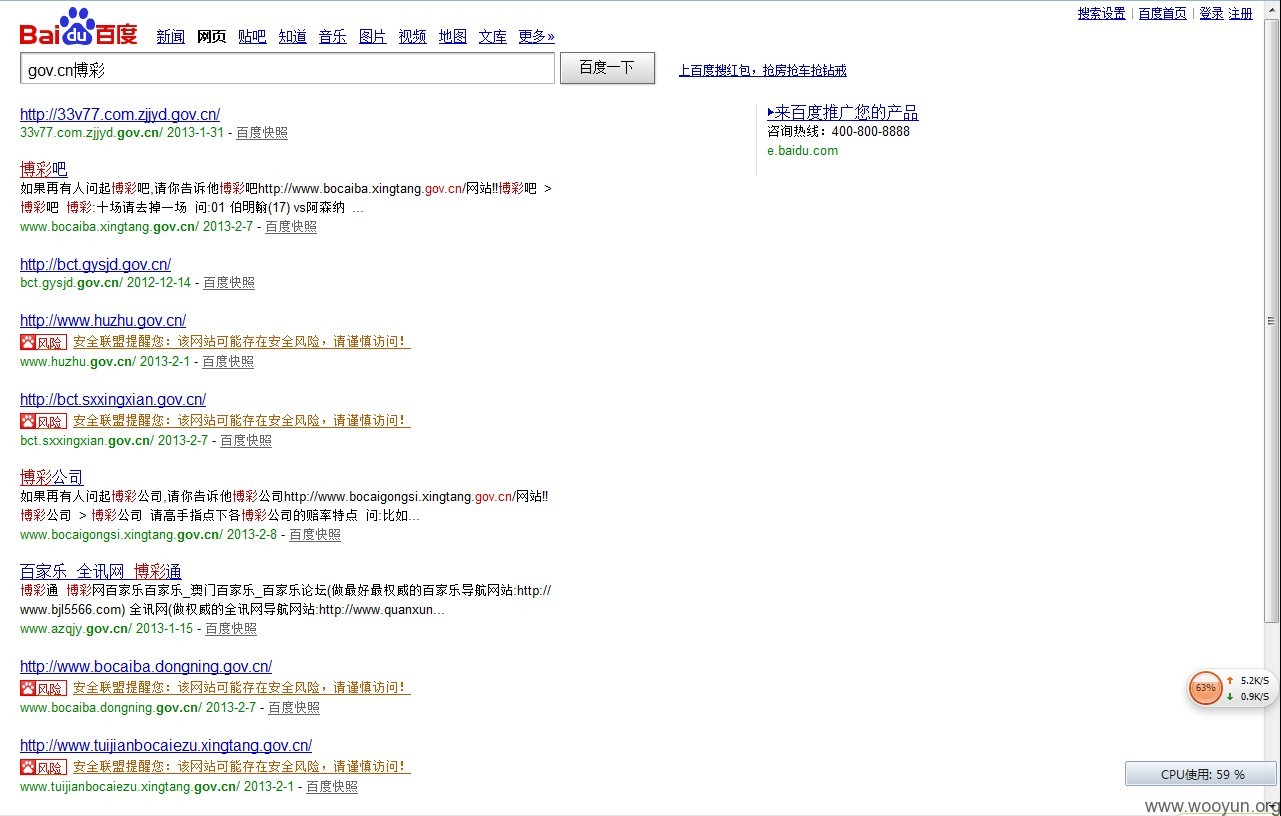1281x816 pixels.
Task: Click the vertical page scrollbar
Action: 1272,320
